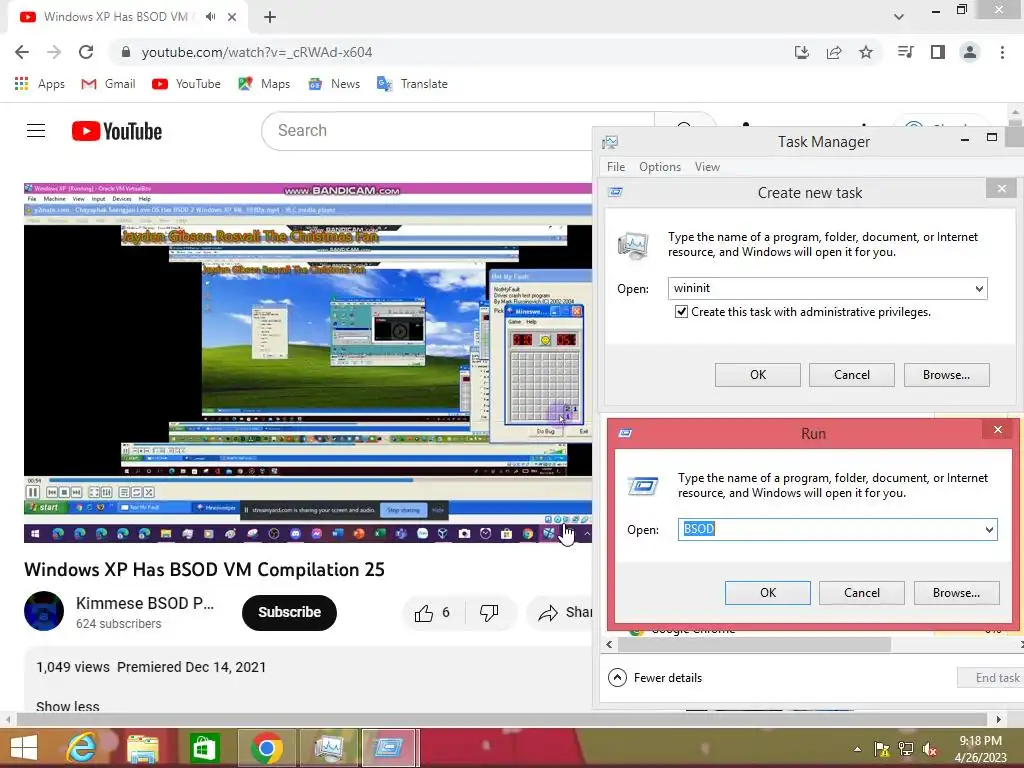
Task: Click Cancel in the Run dialog
Action: [x=861, y=593]
